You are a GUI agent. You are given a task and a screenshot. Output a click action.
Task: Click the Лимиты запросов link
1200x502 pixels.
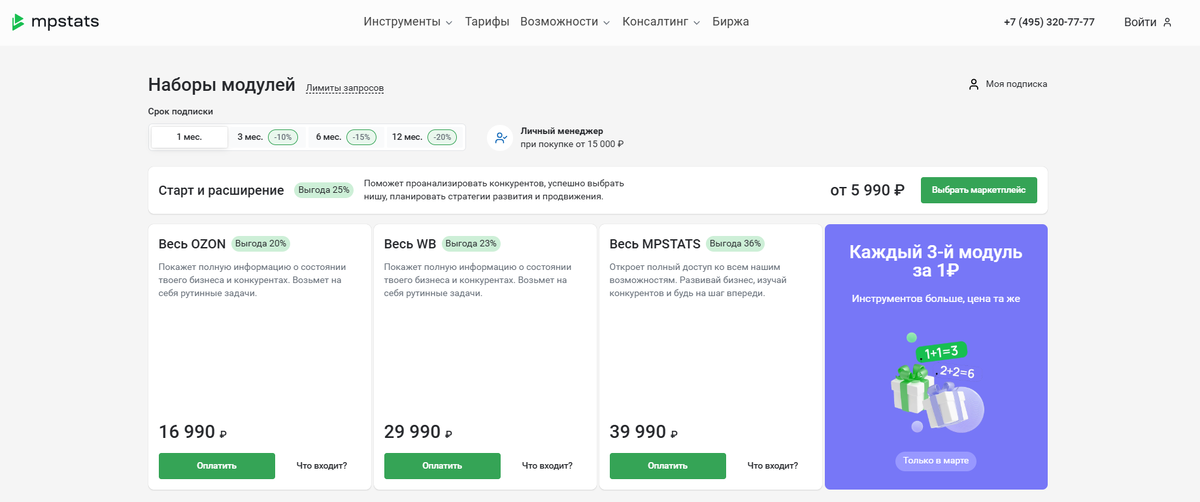[344, 88]
